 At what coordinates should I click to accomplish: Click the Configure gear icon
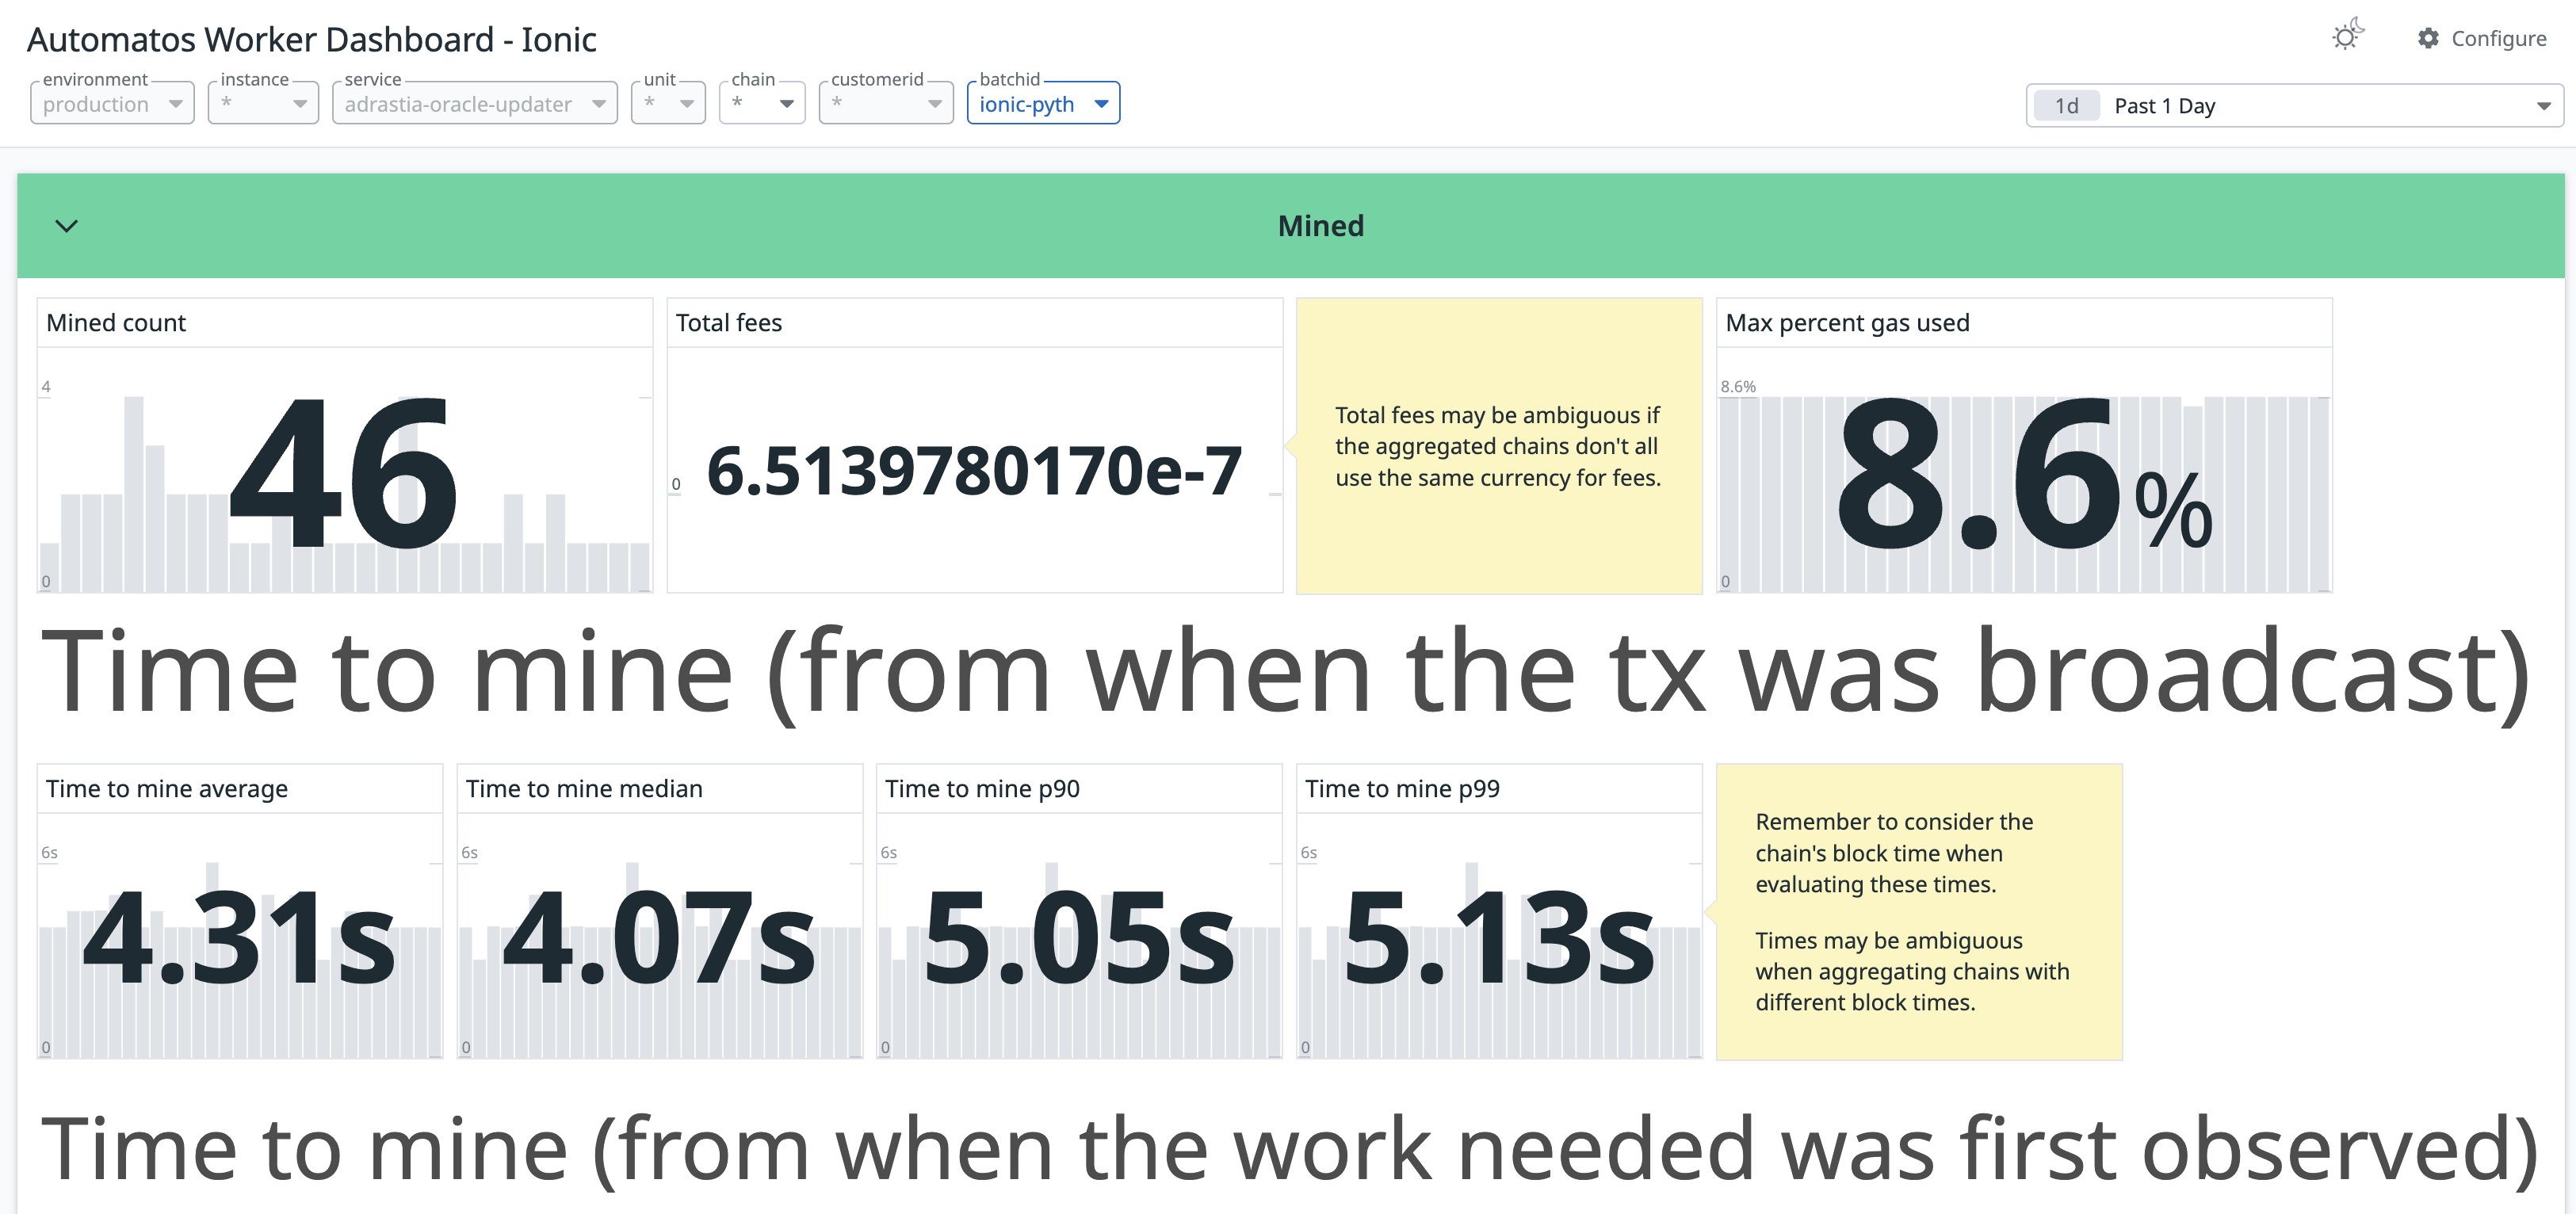pos(2428,38)
